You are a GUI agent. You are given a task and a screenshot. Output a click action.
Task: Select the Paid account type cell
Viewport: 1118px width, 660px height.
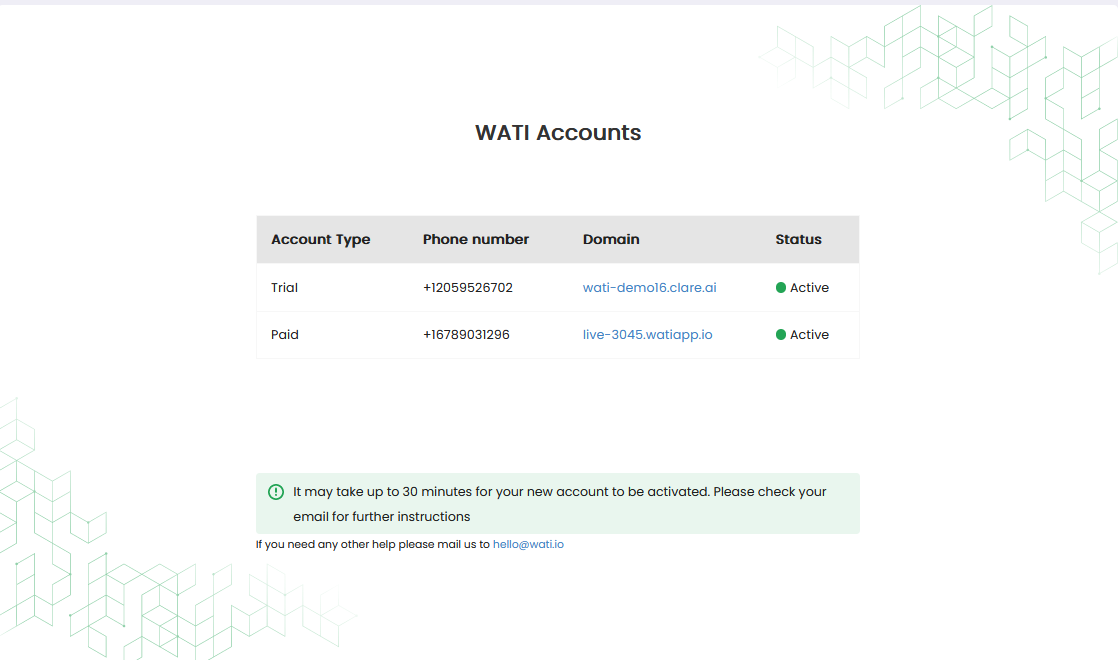pos(284,334)
